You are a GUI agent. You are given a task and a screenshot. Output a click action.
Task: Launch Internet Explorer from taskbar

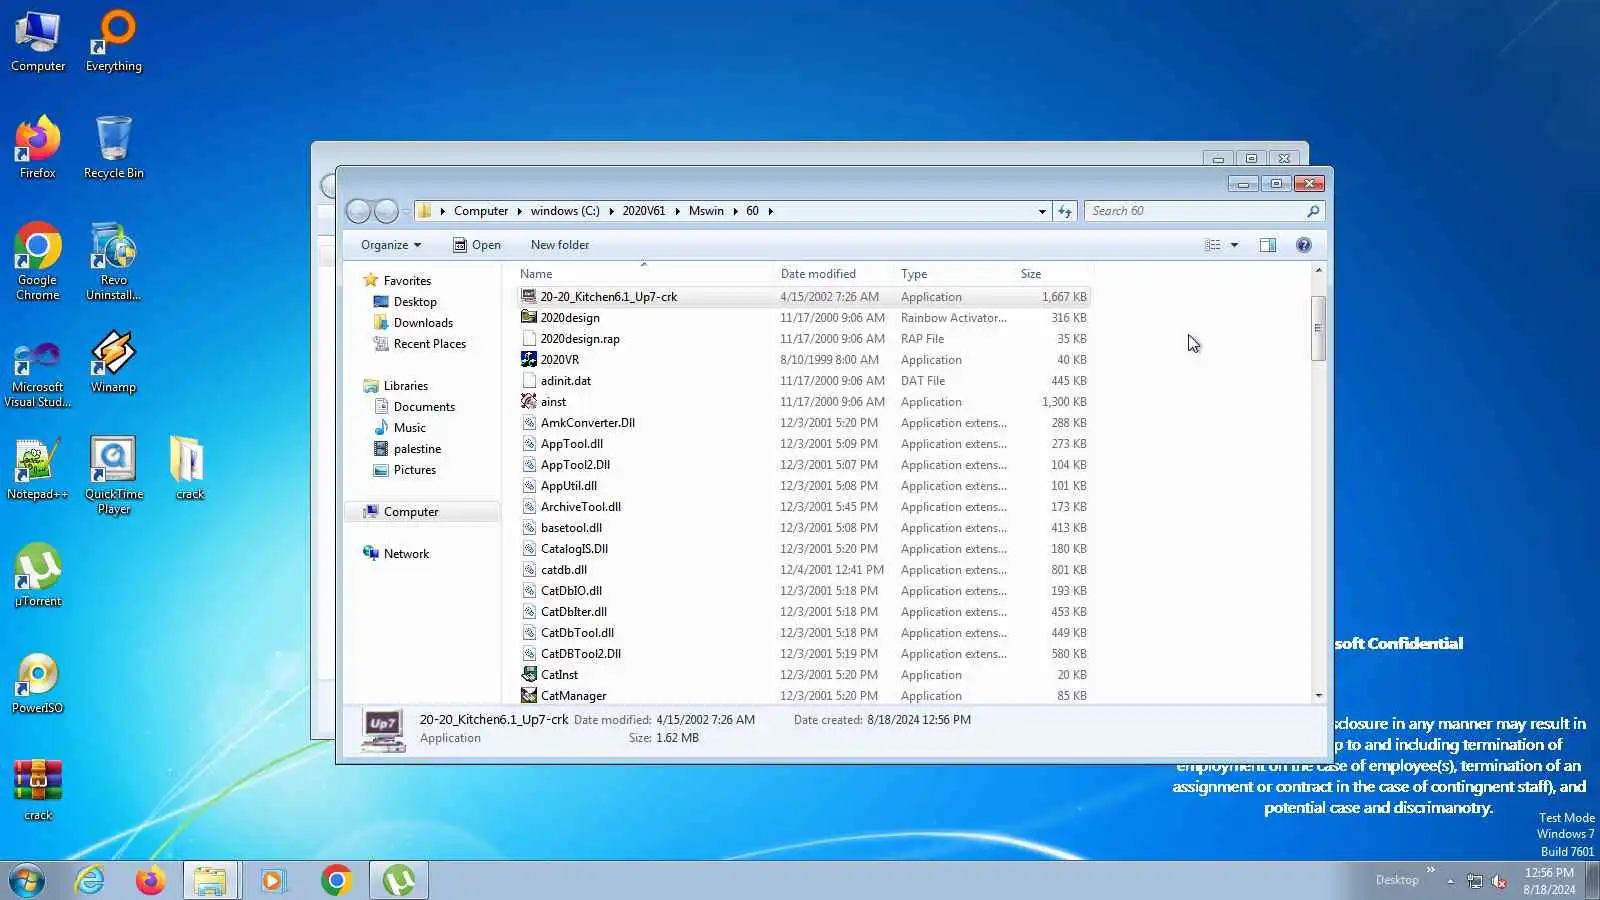click(90, 881)
